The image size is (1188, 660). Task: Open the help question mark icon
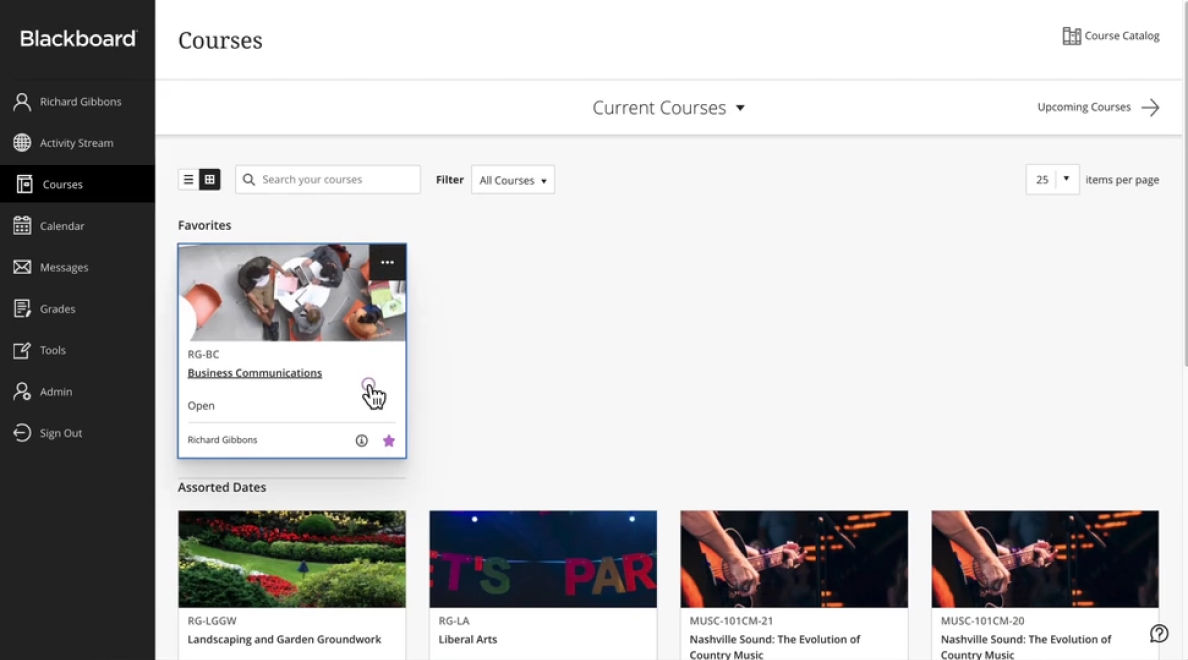coord(1159,633)
